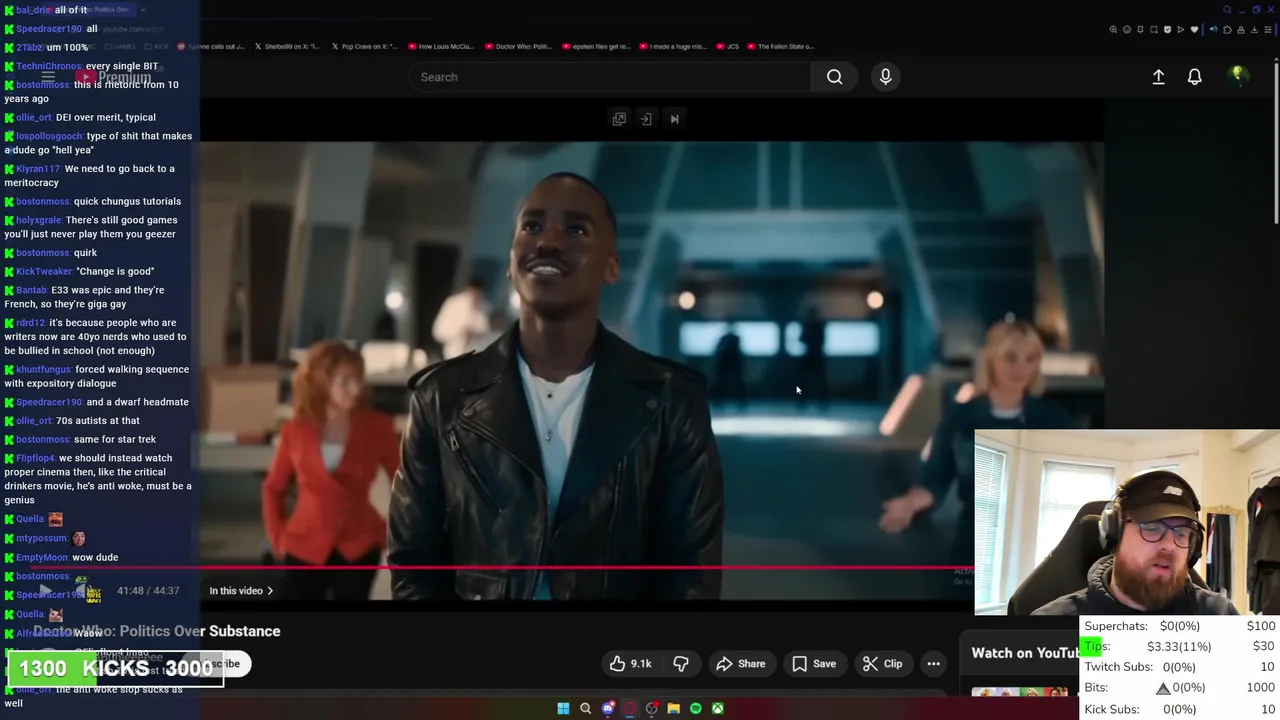Open the extensions cube icon
Viewport: 1280px width, 720px height.
1227,29
